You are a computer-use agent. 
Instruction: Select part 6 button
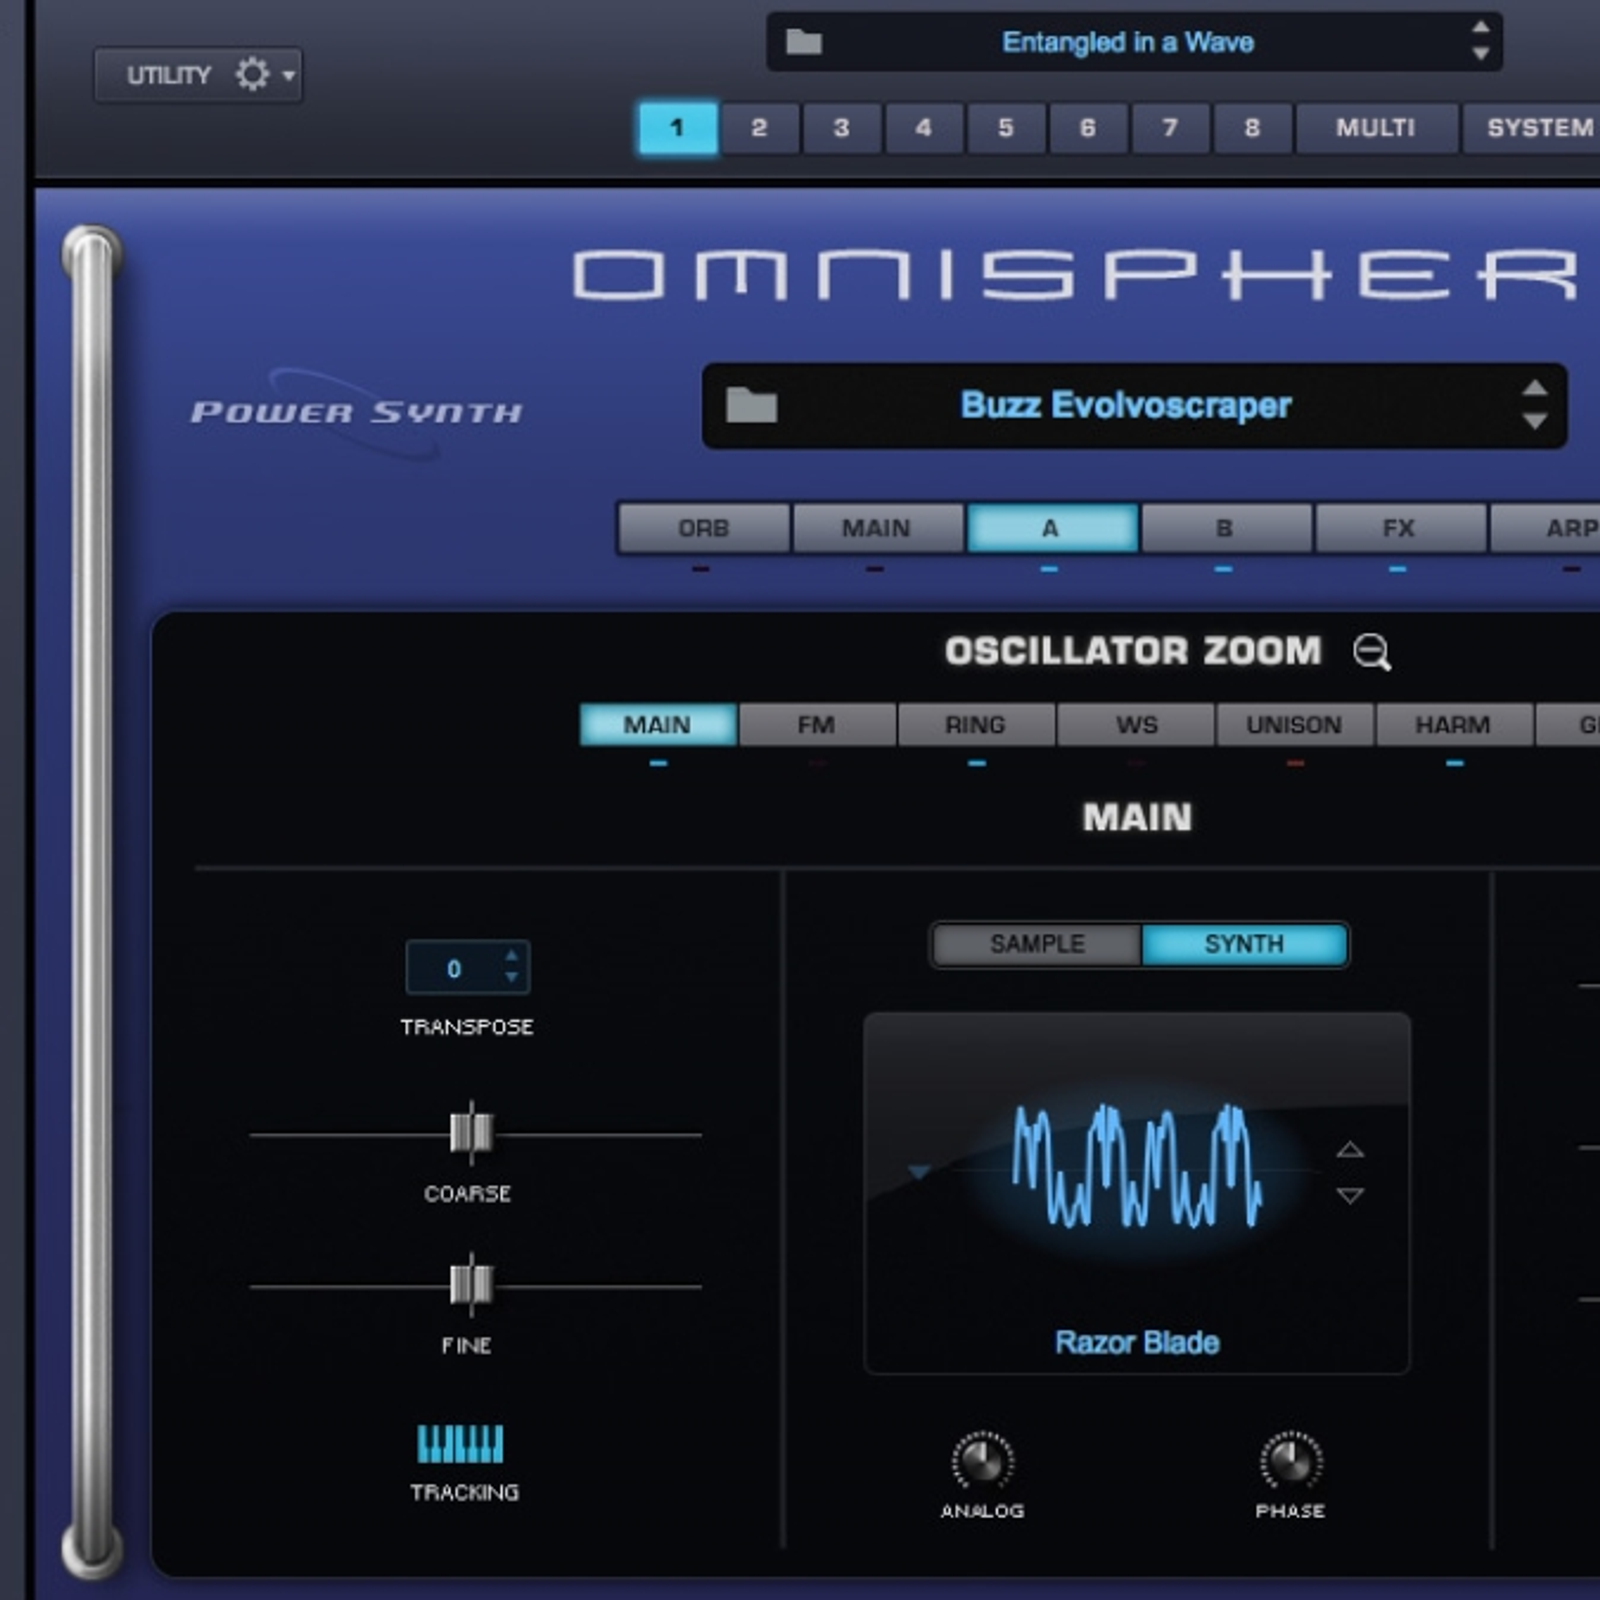[x=1087, y=128]
